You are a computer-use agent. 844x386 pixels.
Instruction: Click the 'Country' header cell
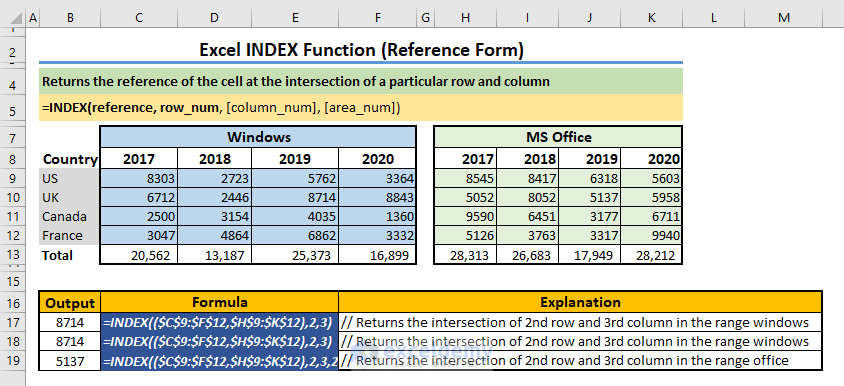coord(70,159)
